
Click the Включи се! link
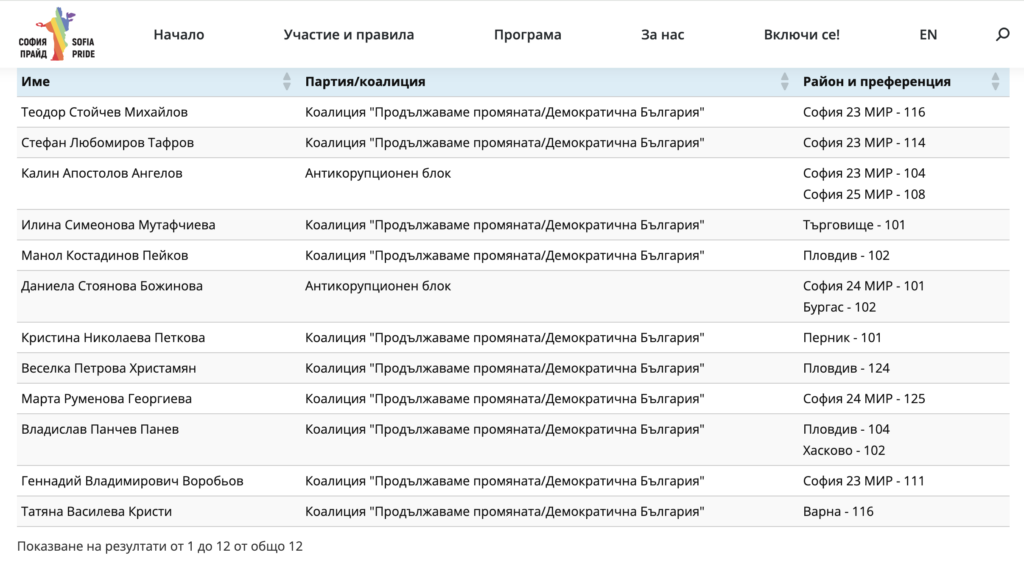click(801, 35)
